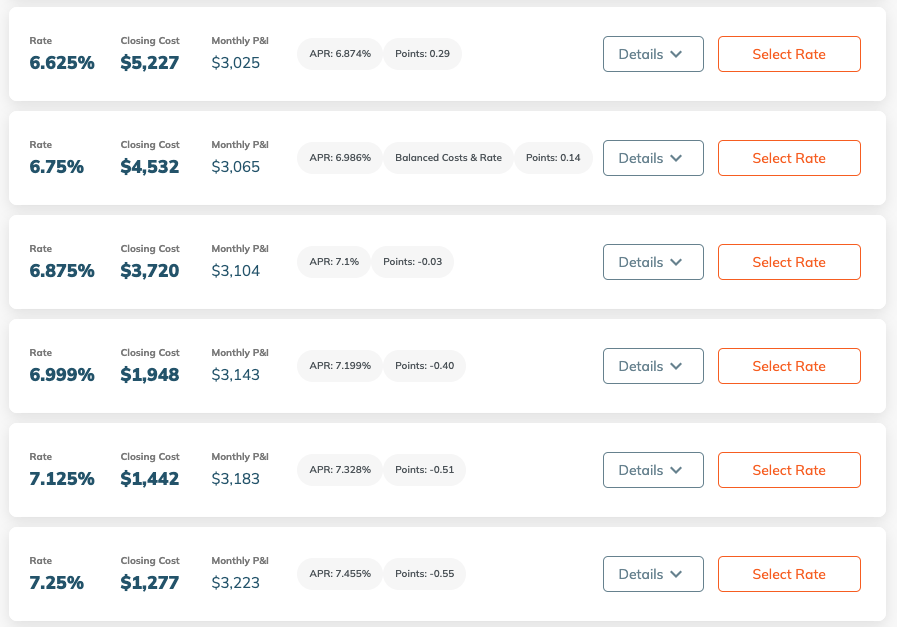Screen dimensions: 897x627
Task: Select Rate for the 6.625% option
Action: [789, 54]
